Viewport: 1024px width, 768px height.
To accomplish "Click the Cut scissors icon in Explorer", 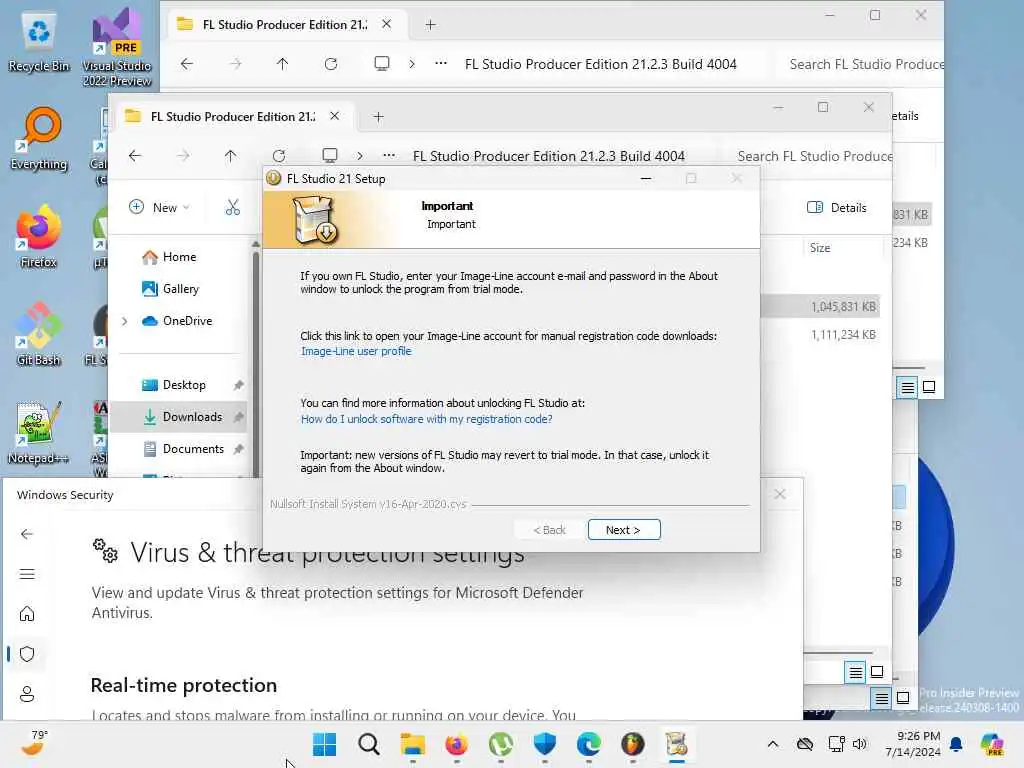I will (232, 208).
